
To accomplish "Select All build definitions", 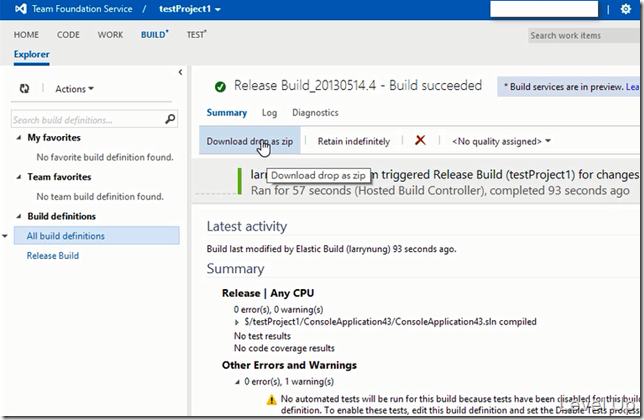I will click(97, 236).
